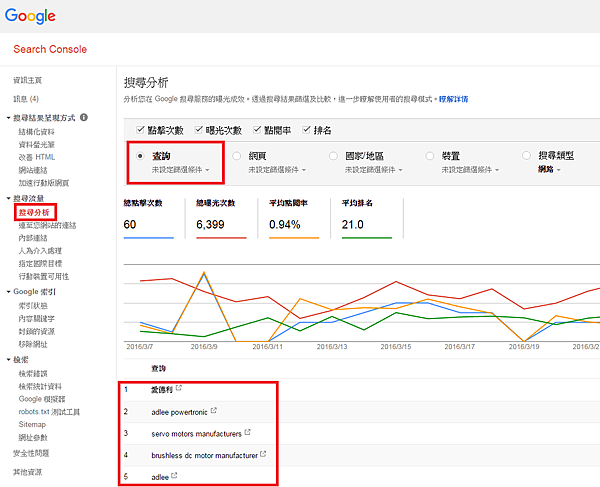The height and width of the screenshot is (487, 600).
Task: Open the 網路 dropdown under 搜尋類型
Action: 549,169
